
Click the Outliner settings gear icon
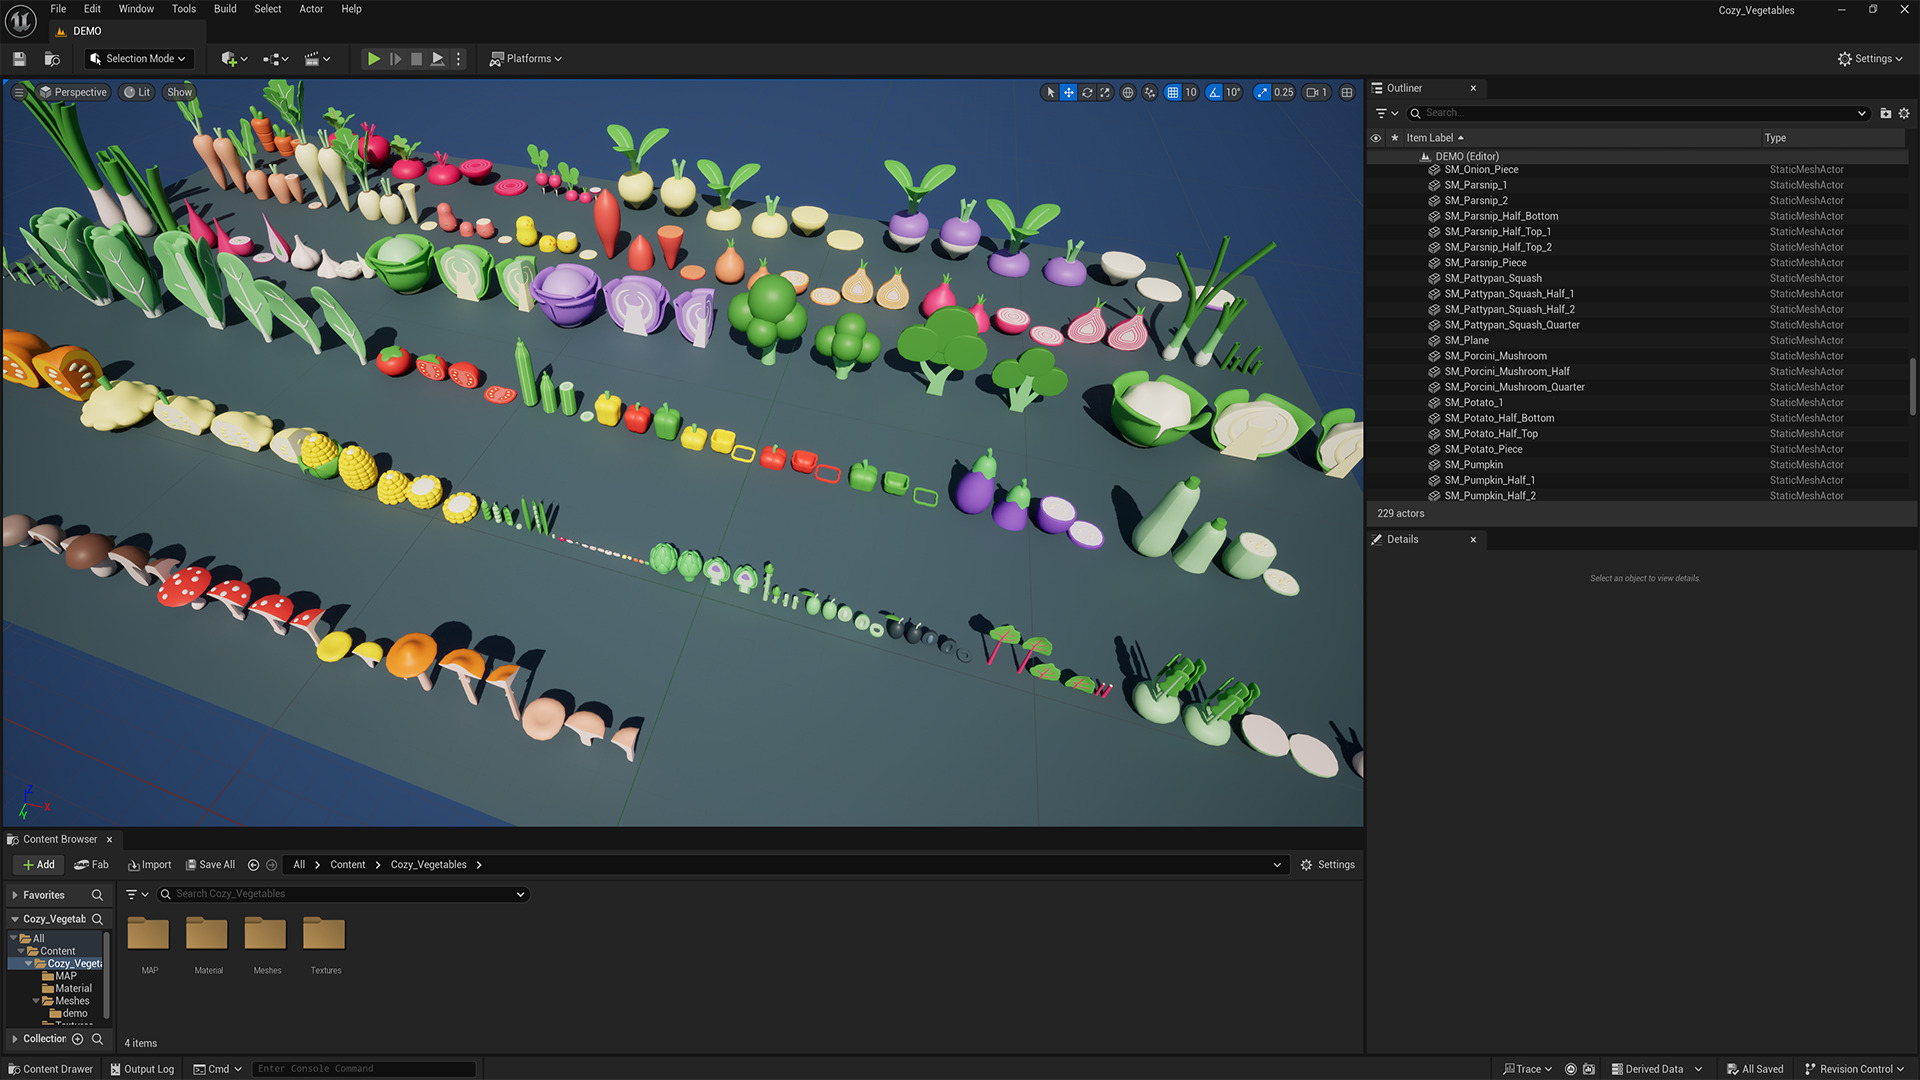[x=1904, y=113]
